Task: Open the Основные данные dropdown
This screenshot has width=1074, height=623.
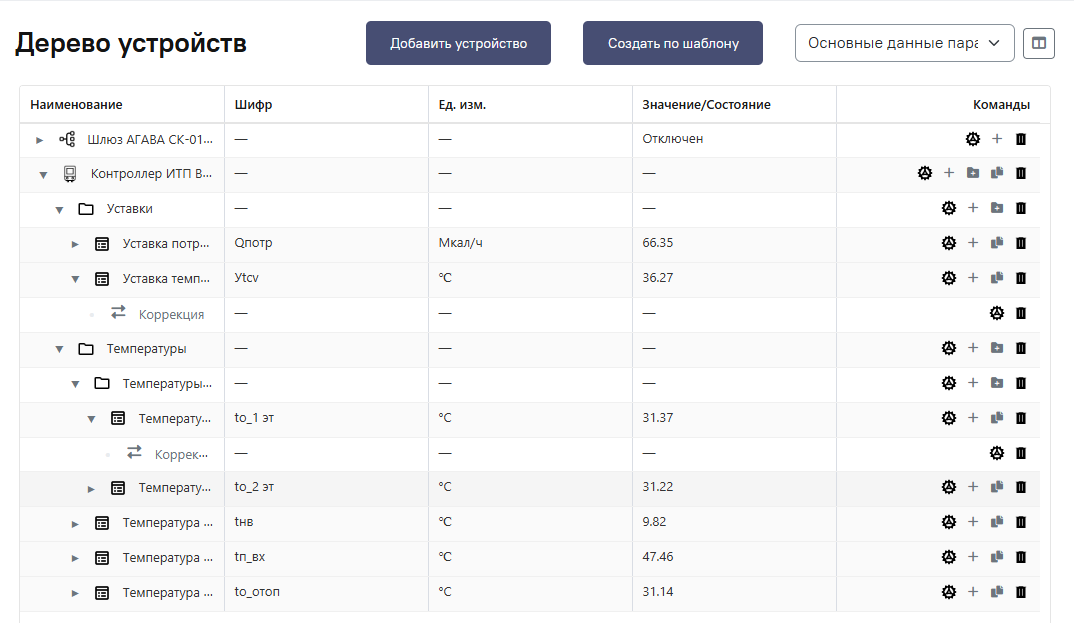Action: 904,43
